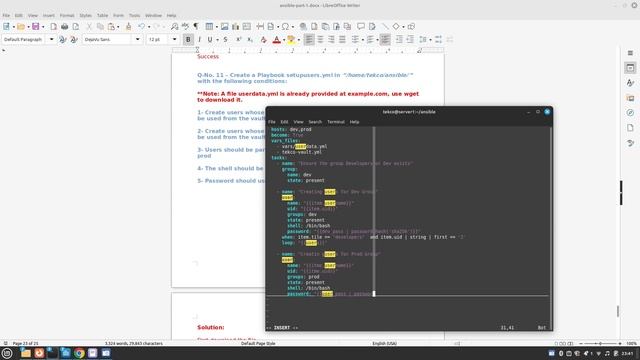Viewport: 640px width, 360px height.
Task: Print the document with the printer icon
Action: click(x=64, y=27)
